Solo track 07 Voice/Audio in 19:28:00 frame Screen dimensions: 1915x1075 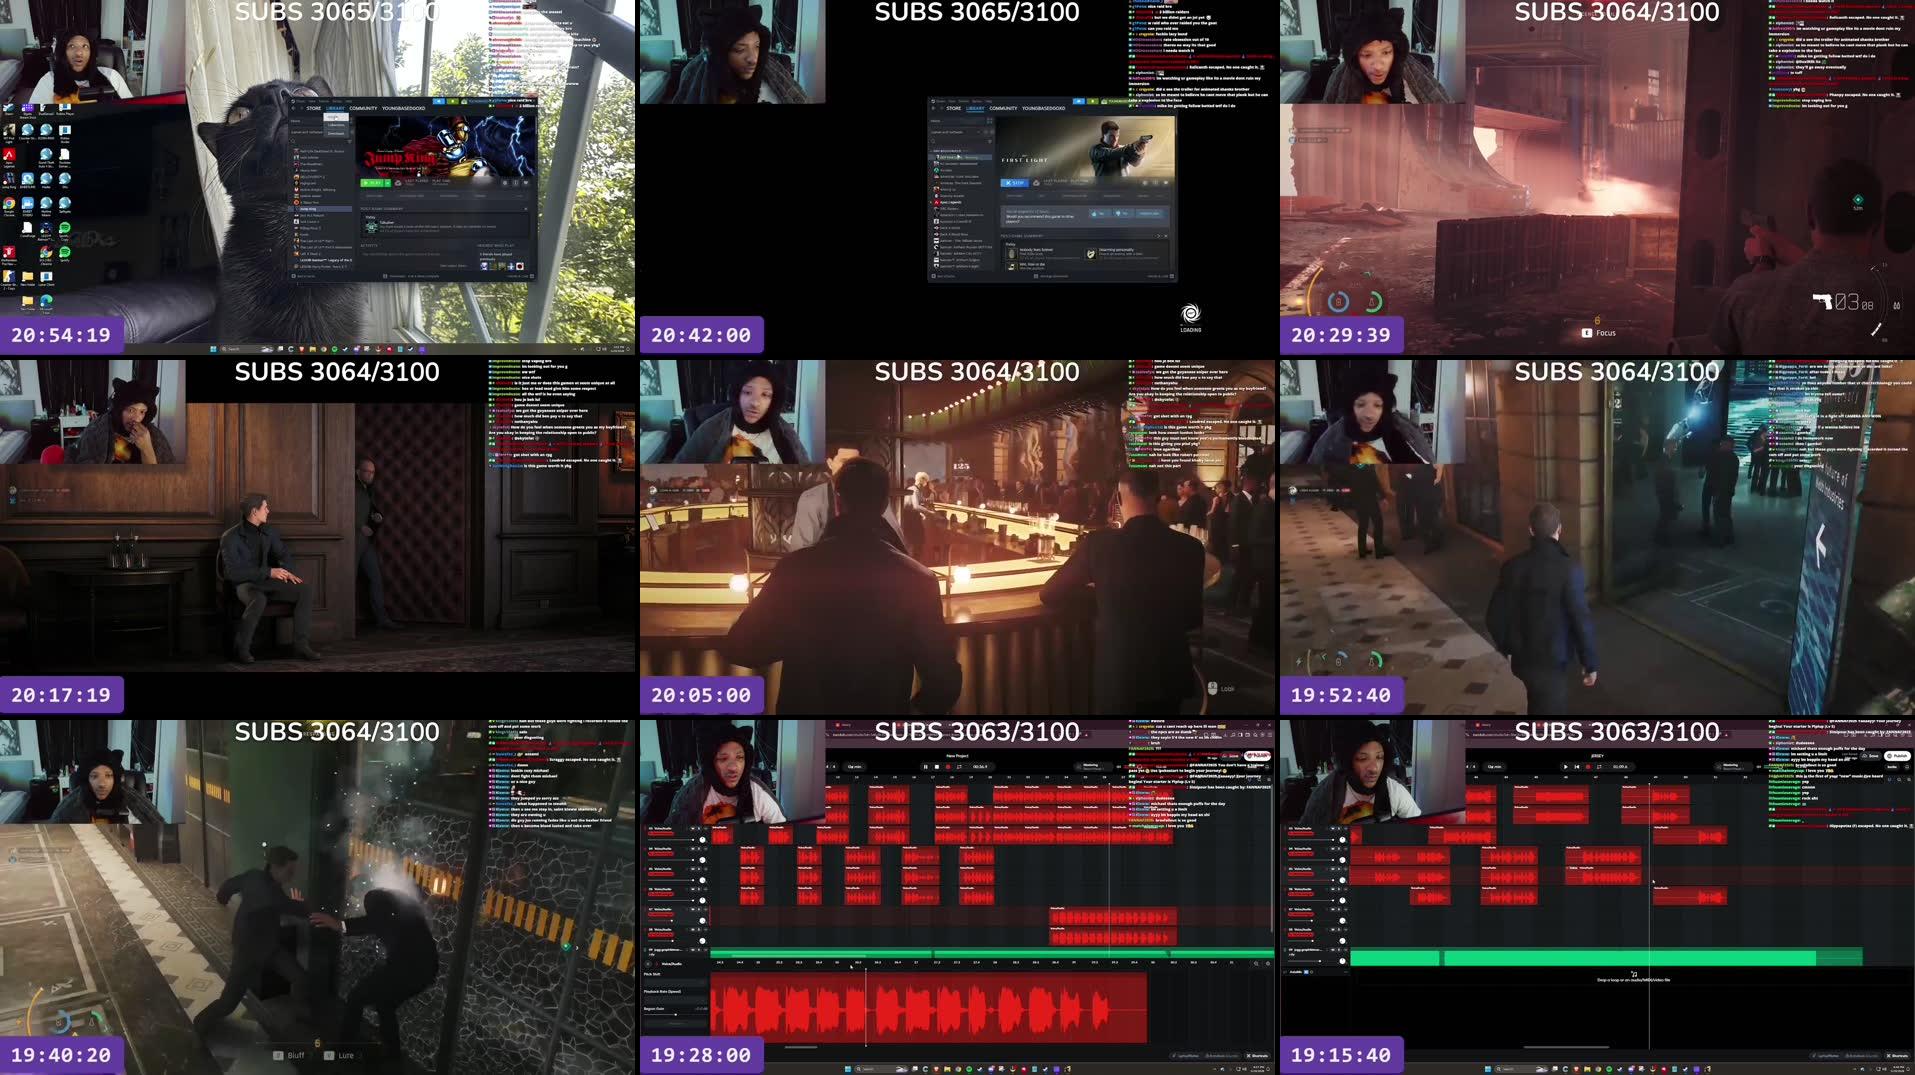[x=699, y=909]
